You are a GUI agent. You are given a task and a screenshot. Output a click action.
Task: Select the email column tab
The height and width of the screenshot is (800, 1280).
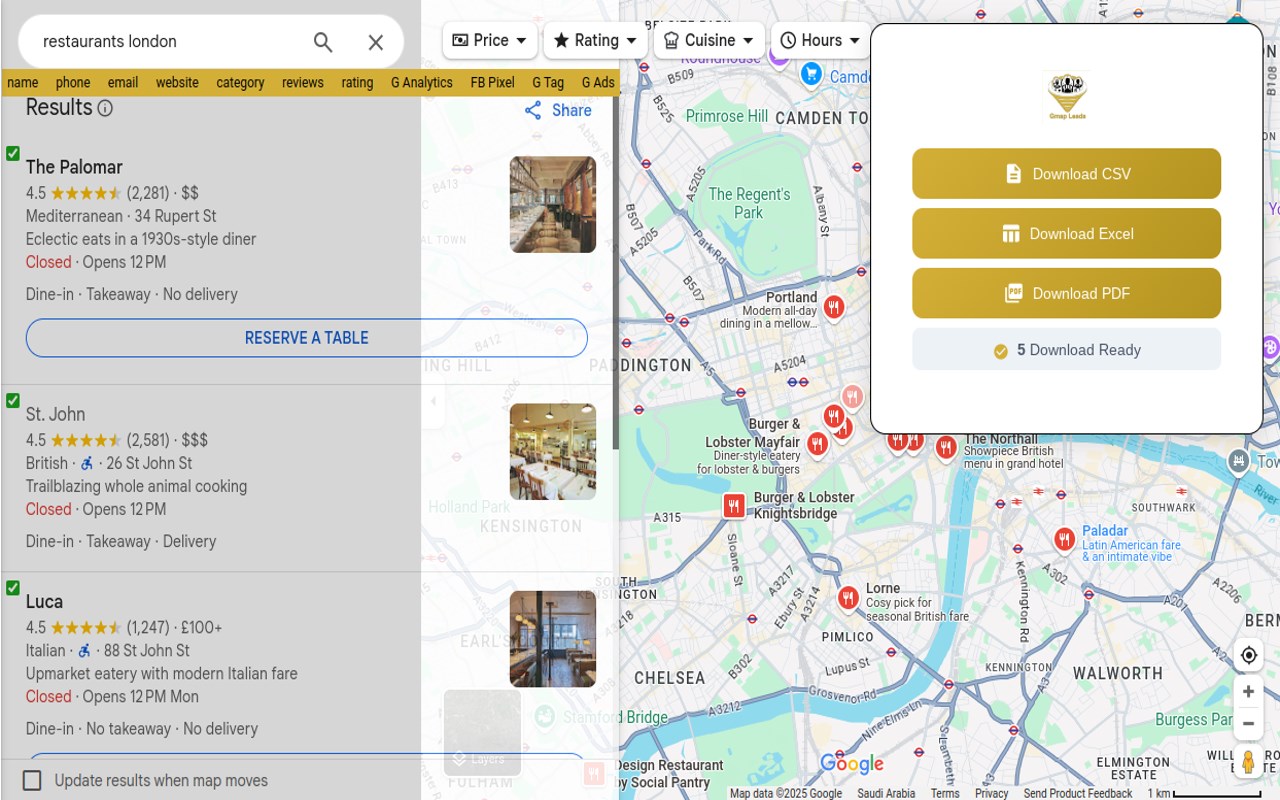pyautogui.click(x=123, y=83)
